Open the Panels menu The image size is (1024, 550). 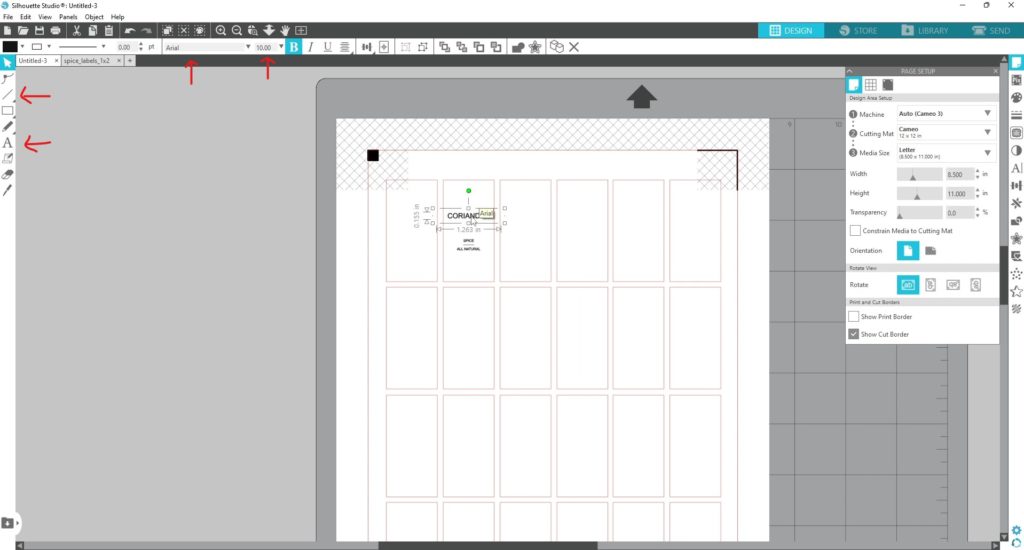click(x=68, y=17)
